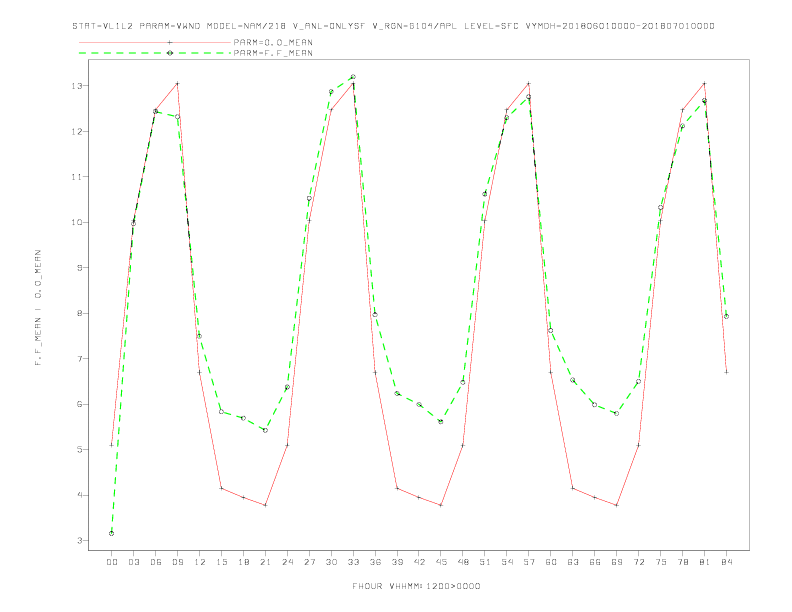Click the x-axis tick label 03

(x=133, y=562)
